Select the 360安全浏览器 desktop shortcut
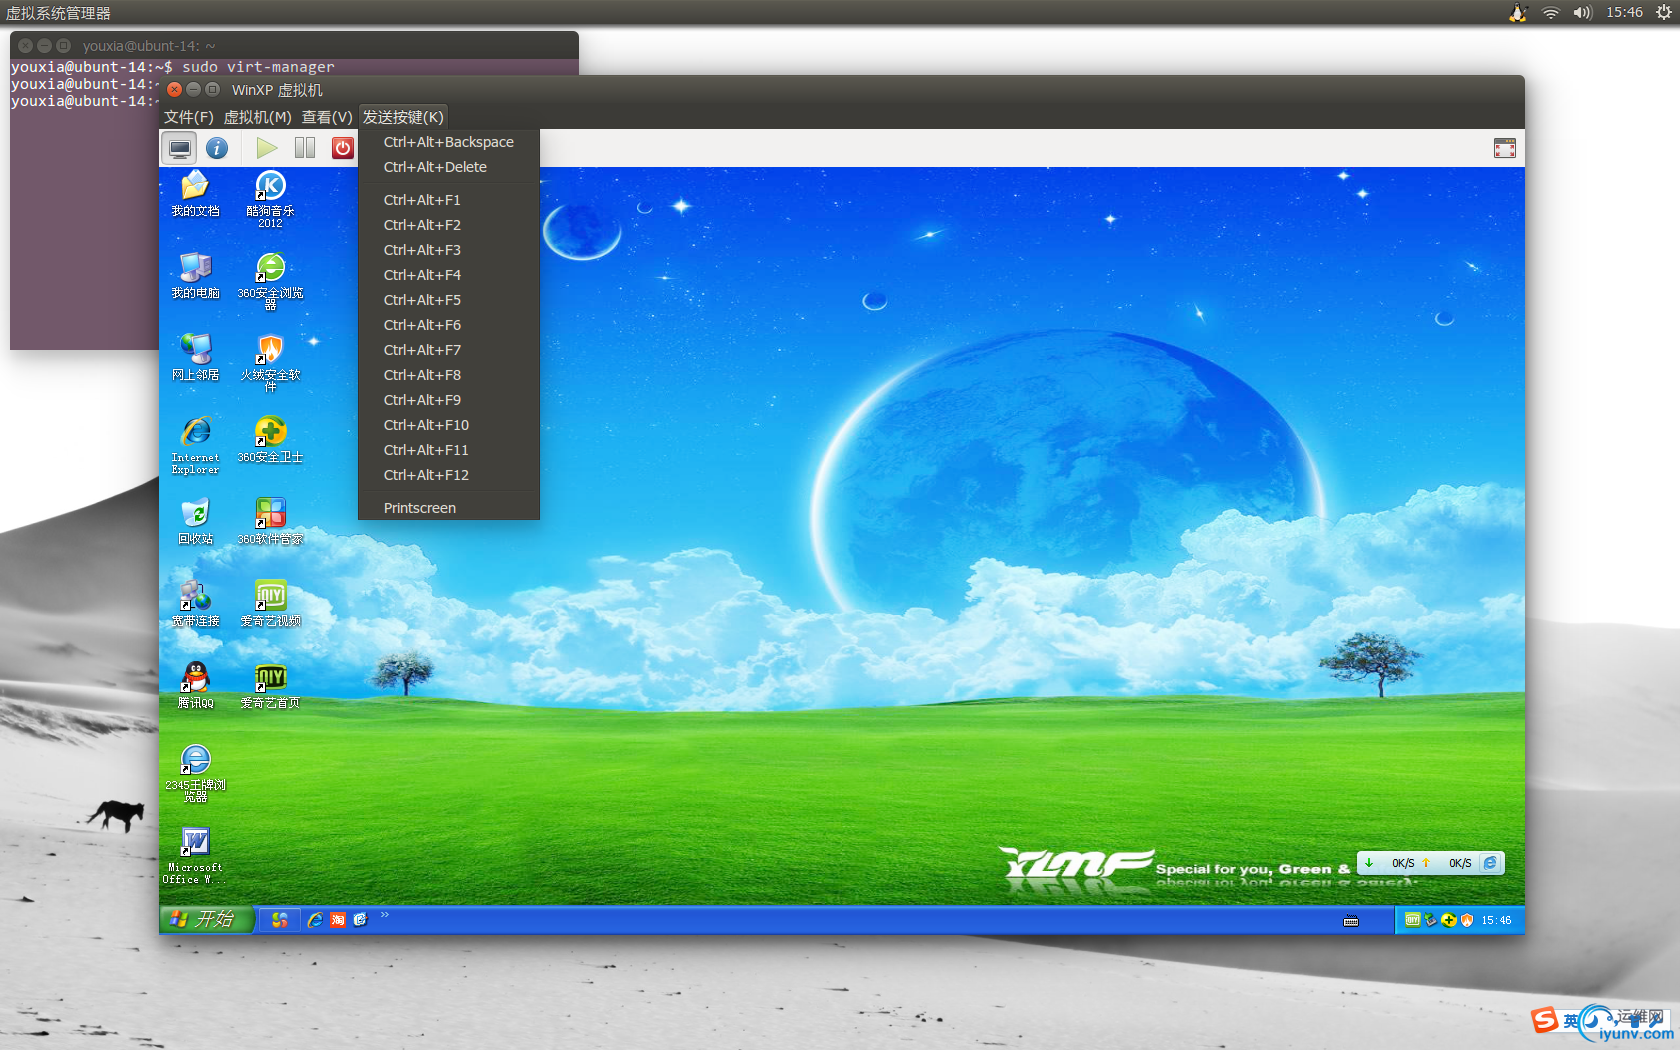This screenshot has width=1680, height=1050. coord(270,281)
